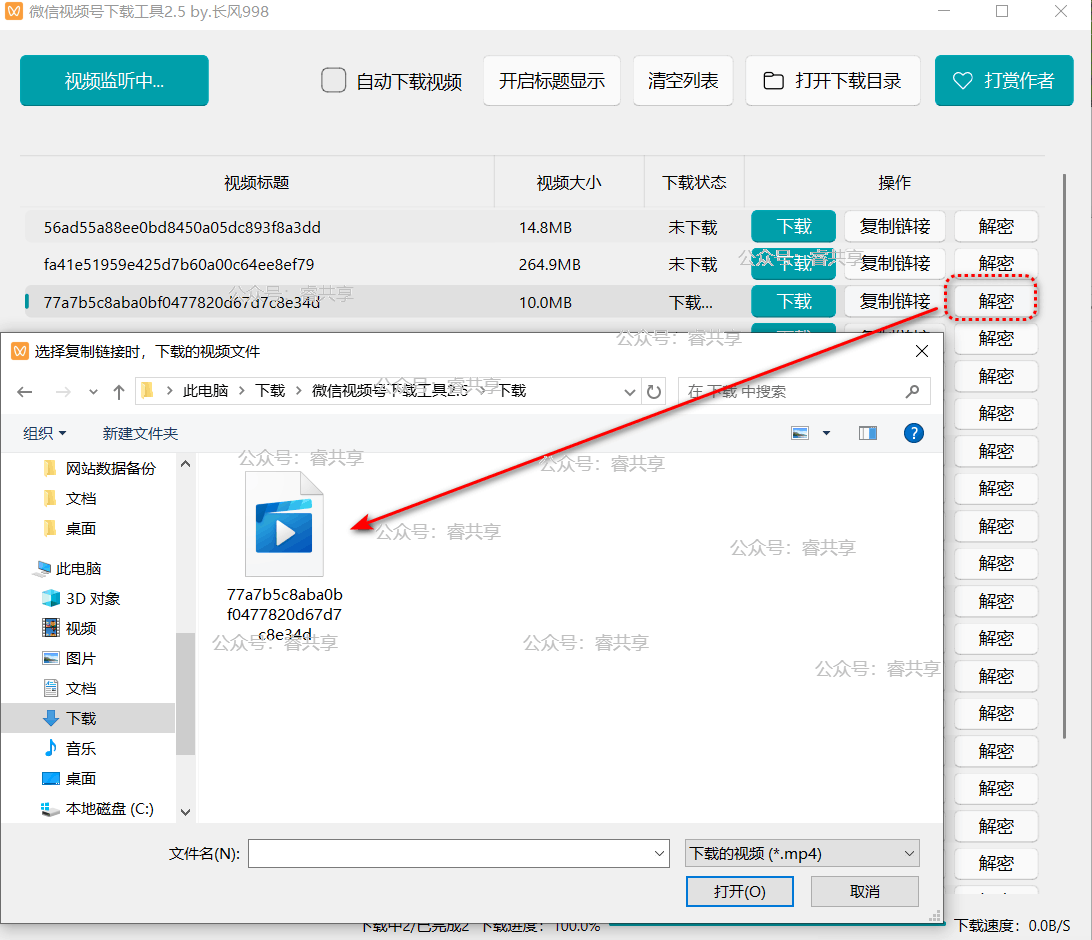Click the help question mark icon

(913, 433)
